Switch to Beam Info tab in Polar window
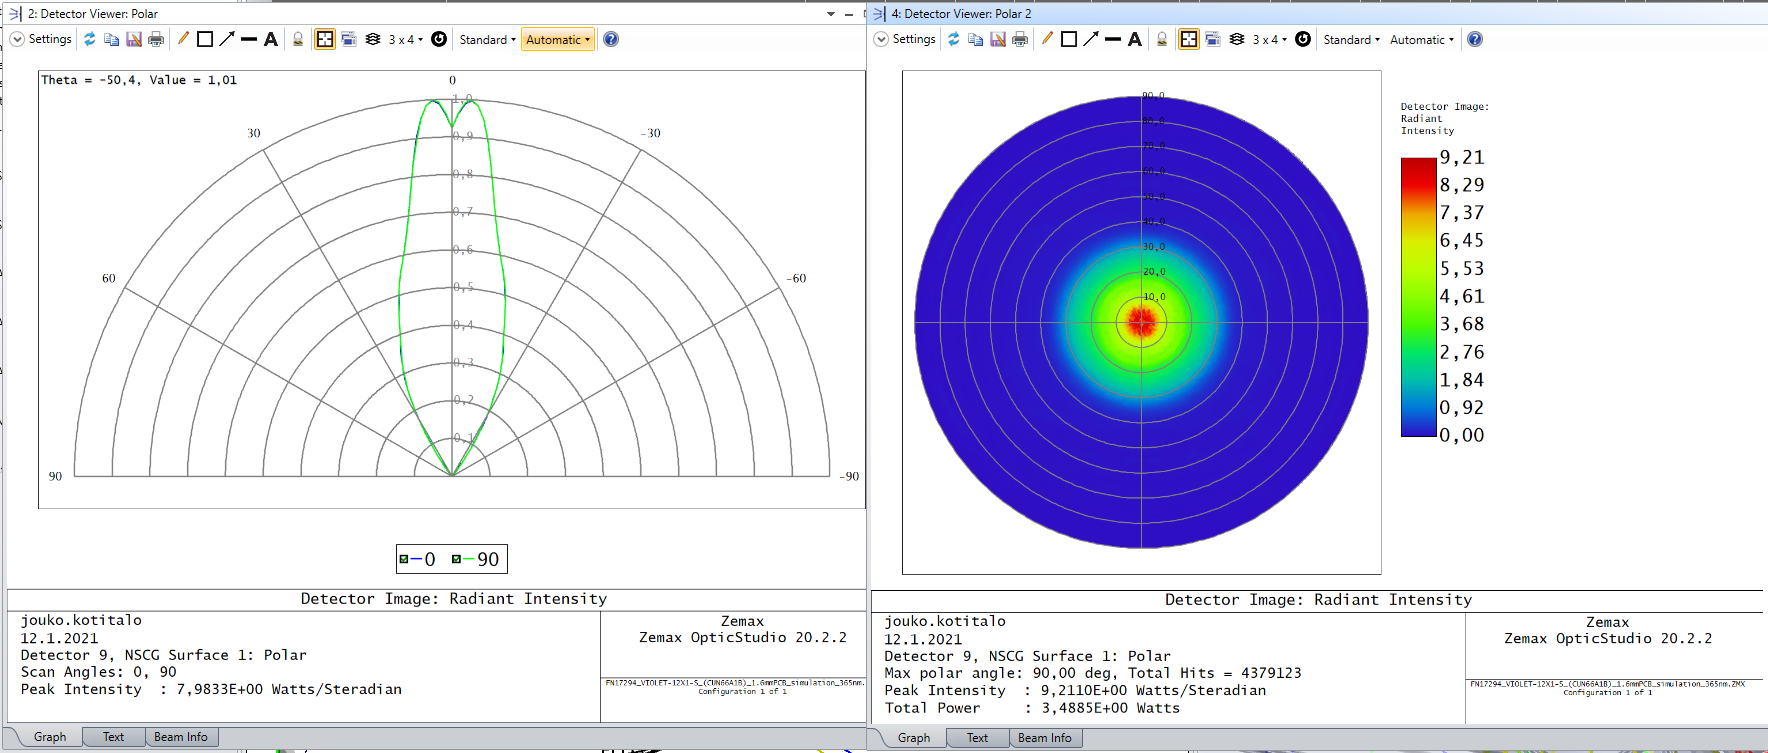 (x=181, y=737)
